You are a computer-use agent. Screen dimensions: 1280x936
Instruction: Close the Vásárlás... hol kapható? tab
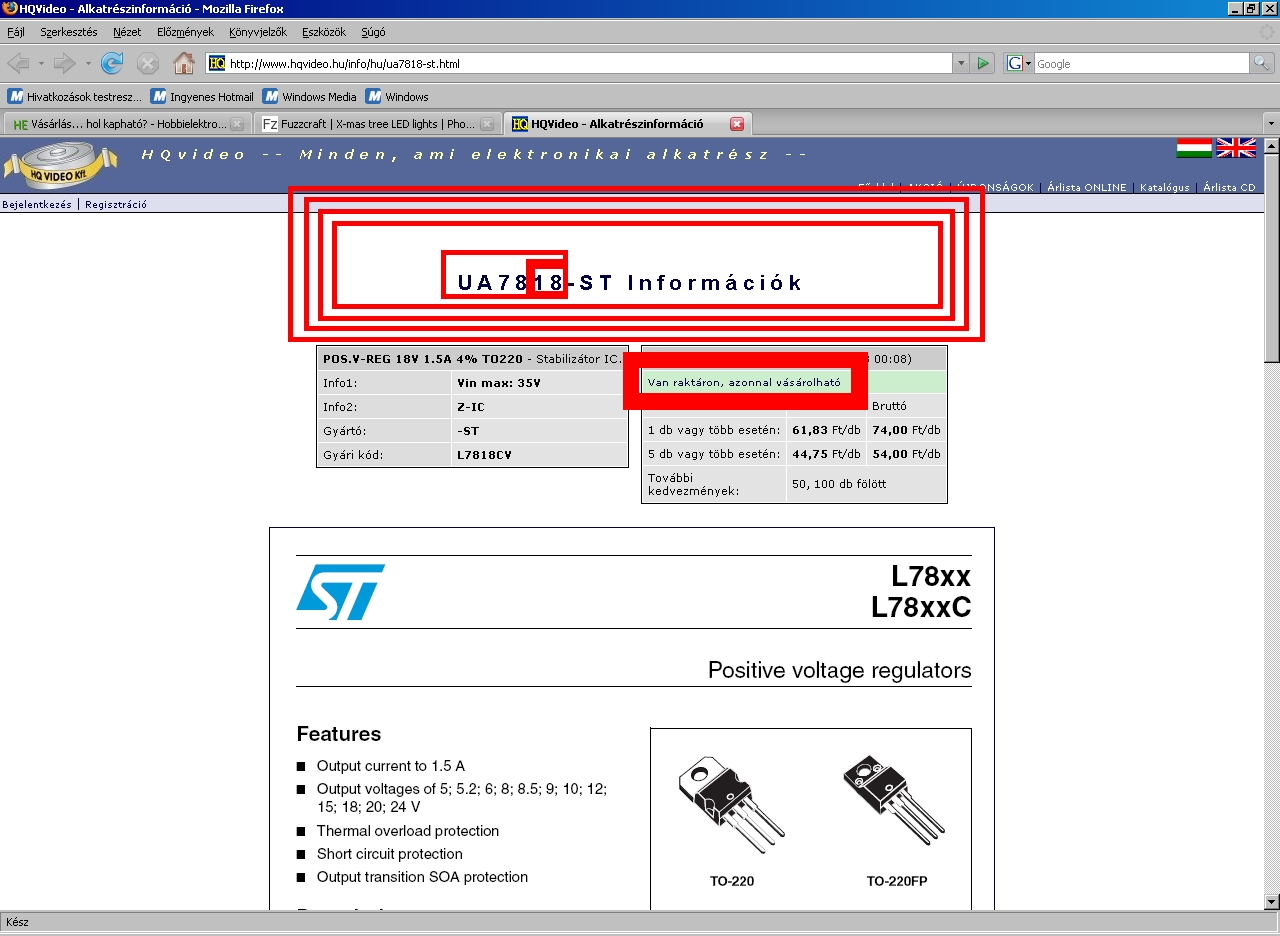coord(237,124)
